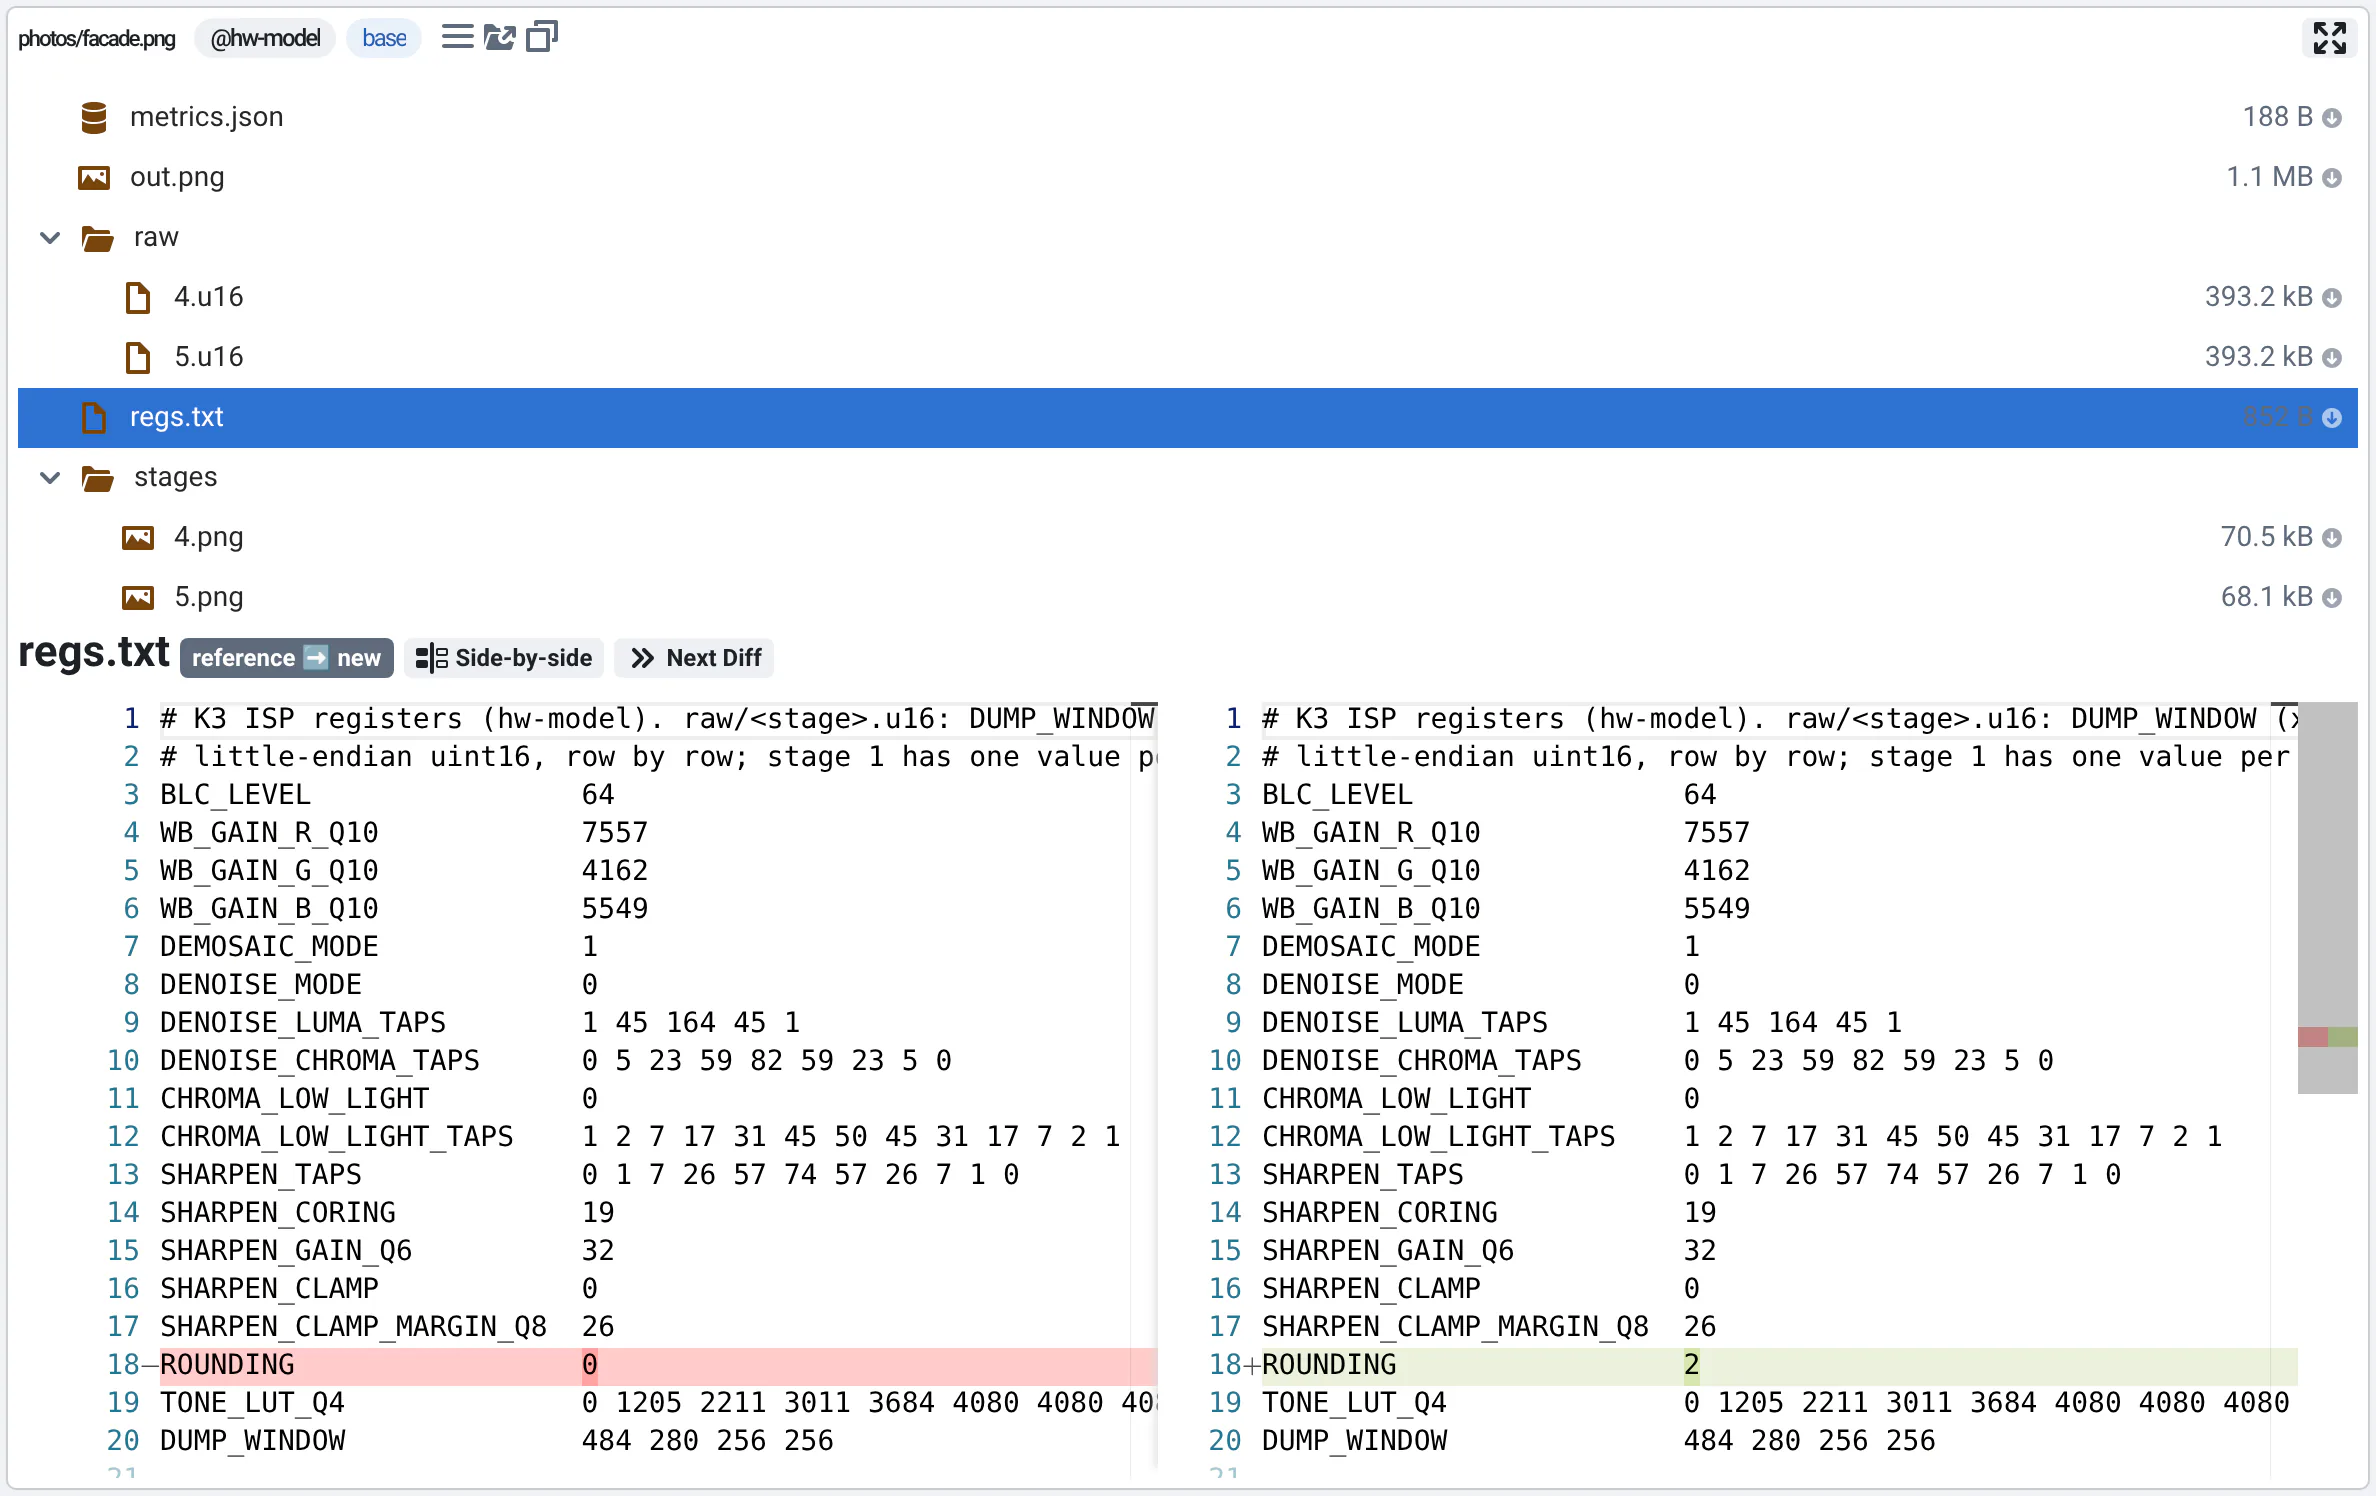Select the base tag
The height and width of the screenshot is (1496, 2376).
pos(384,38)
